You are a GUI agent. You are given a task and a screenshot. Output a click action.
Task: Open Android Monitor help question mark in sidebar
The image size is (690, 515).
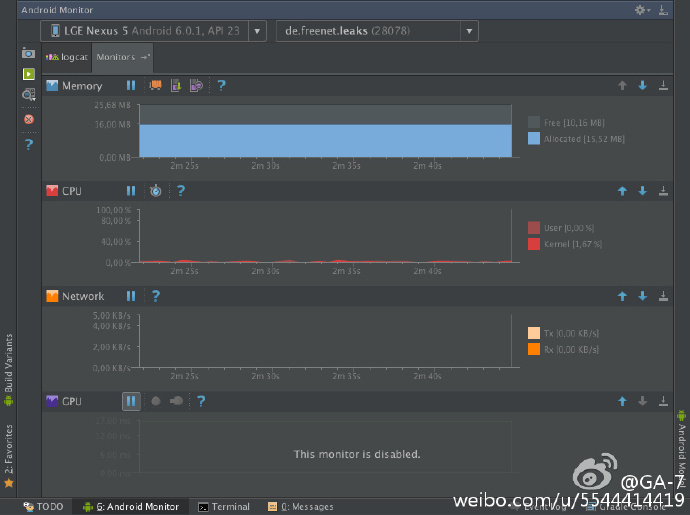coord(29,144)
